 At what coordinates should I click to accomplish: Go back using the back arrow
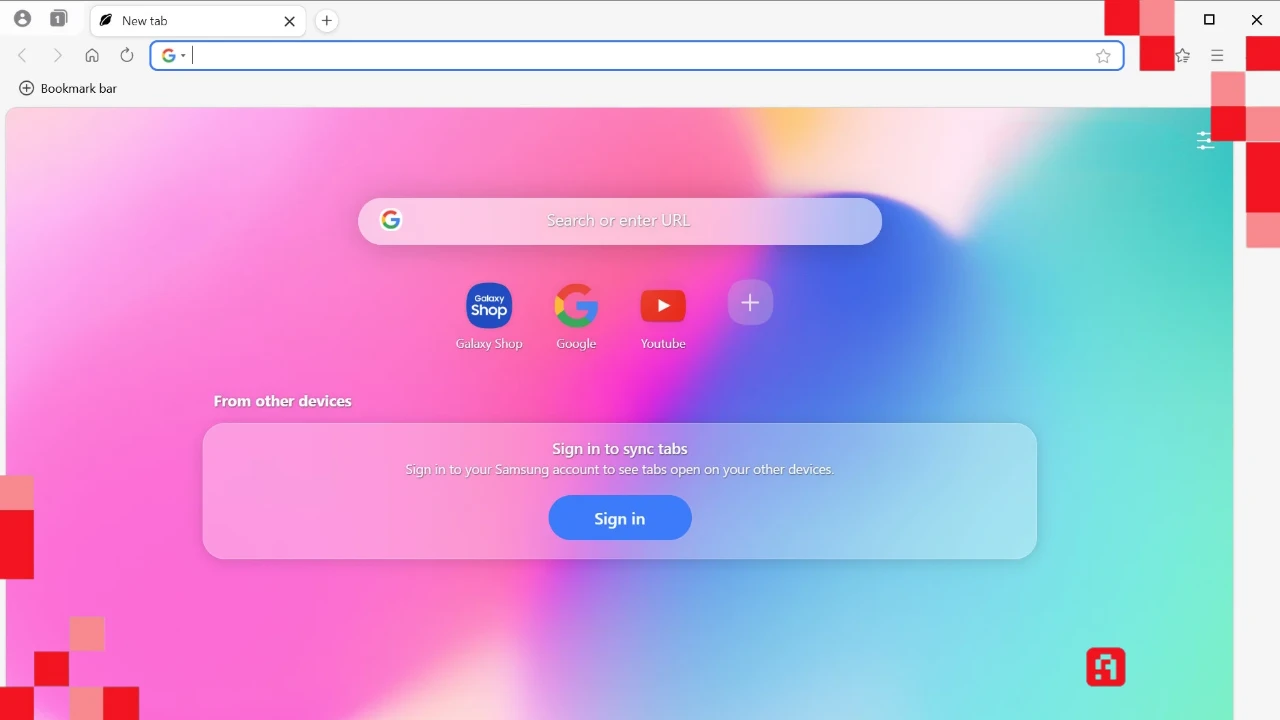pyautogui.click(x=22, y=55)
